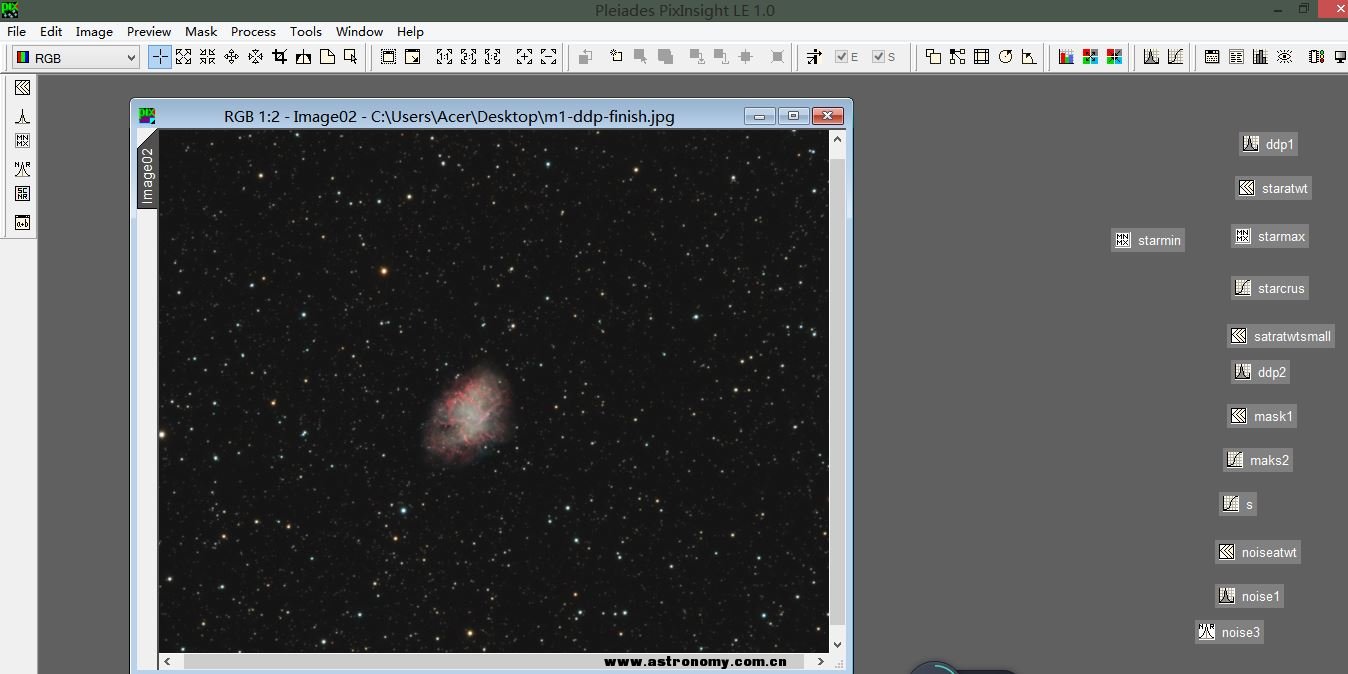Open the NR noise reduction sidebar tool
This screenshot has width=1348, height=674.
pyautogui.click(x=22, y=168)
